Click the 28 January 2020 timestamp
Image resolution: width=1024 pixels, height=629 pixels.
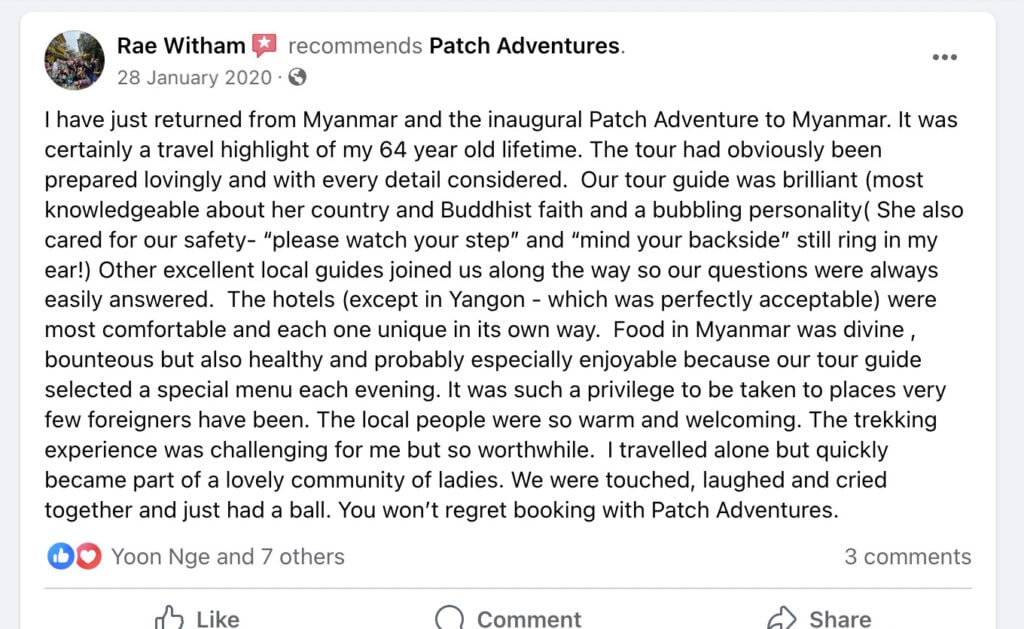point(195,78)
